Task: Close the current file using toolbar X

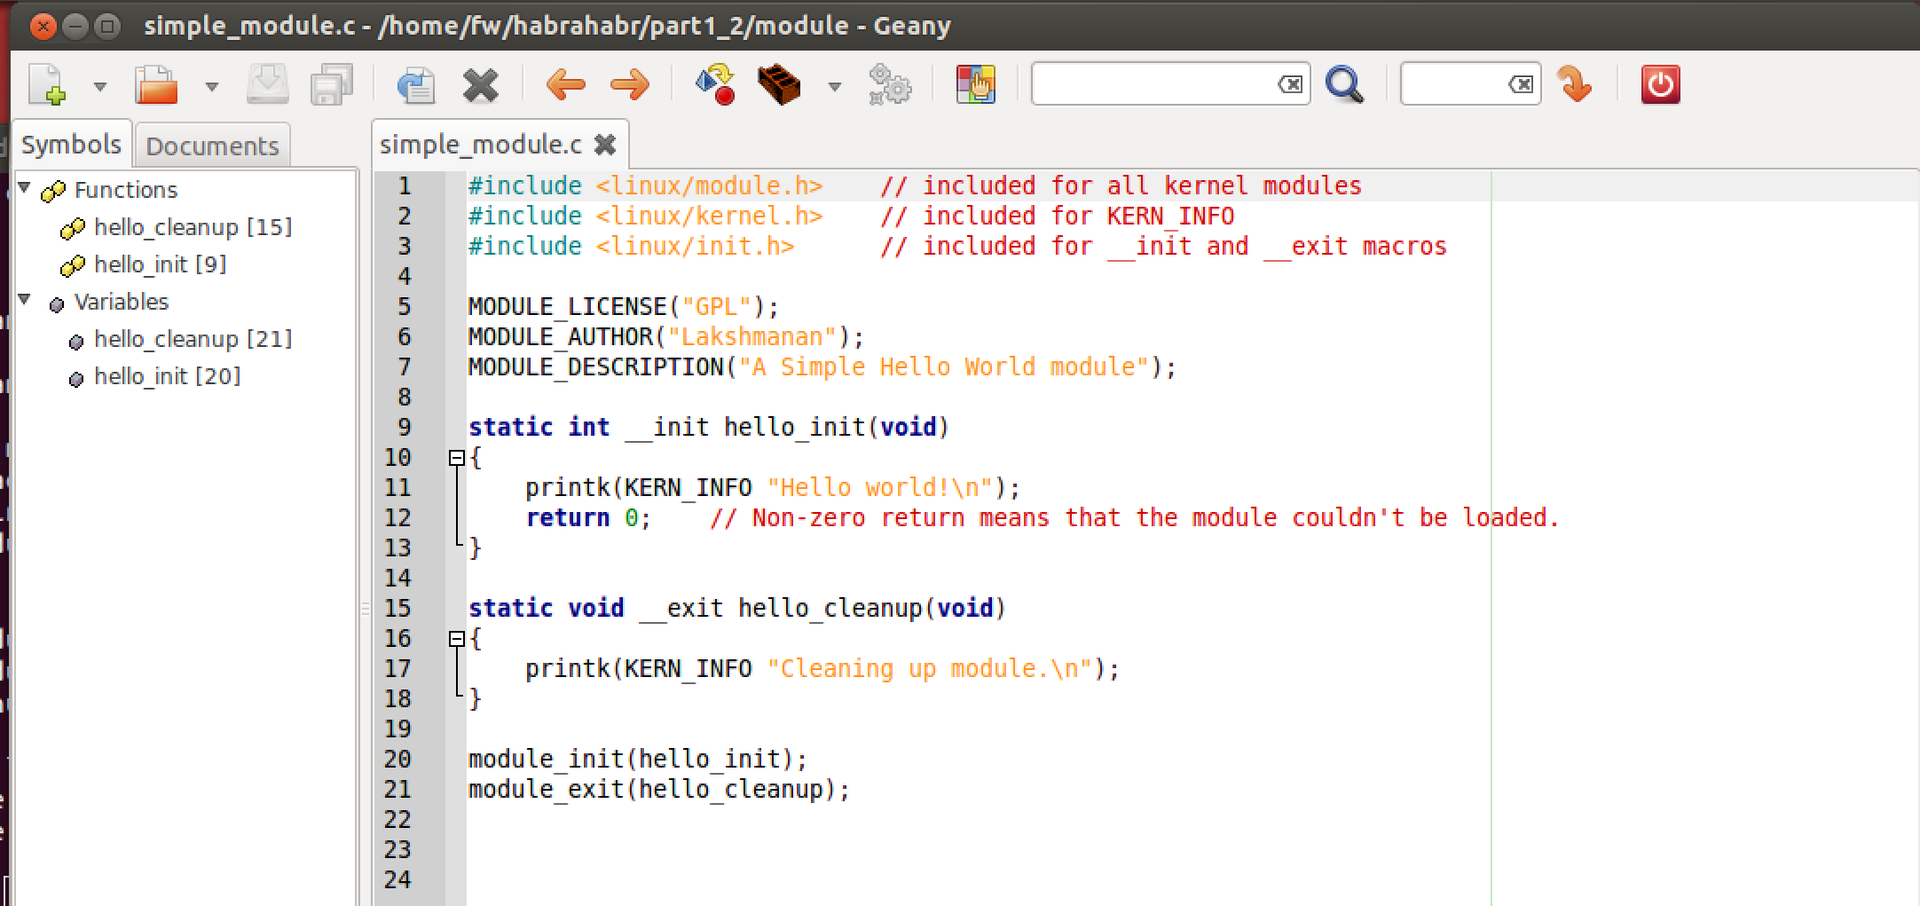Action: click(481, 85)
